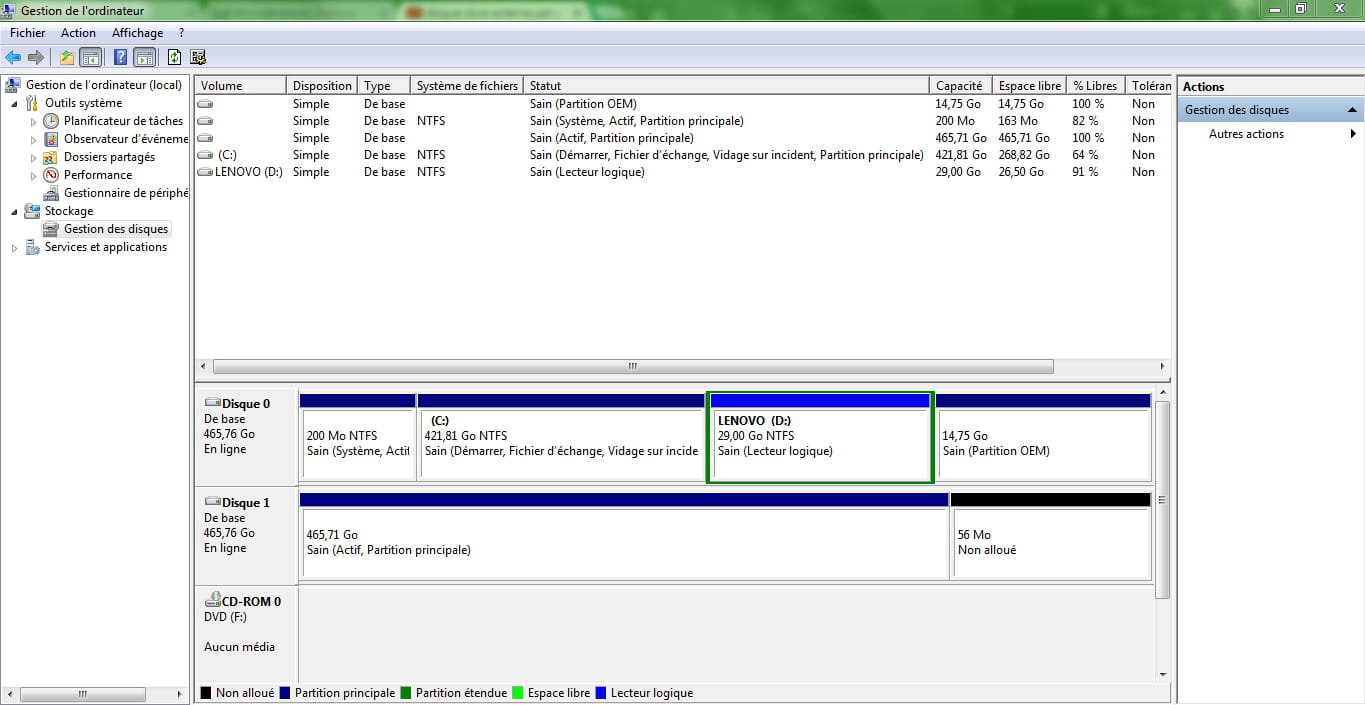Open Help via blue question mark icon
Image resolution: width=1365 pixels, height=705 pixels.
[120, 57]
